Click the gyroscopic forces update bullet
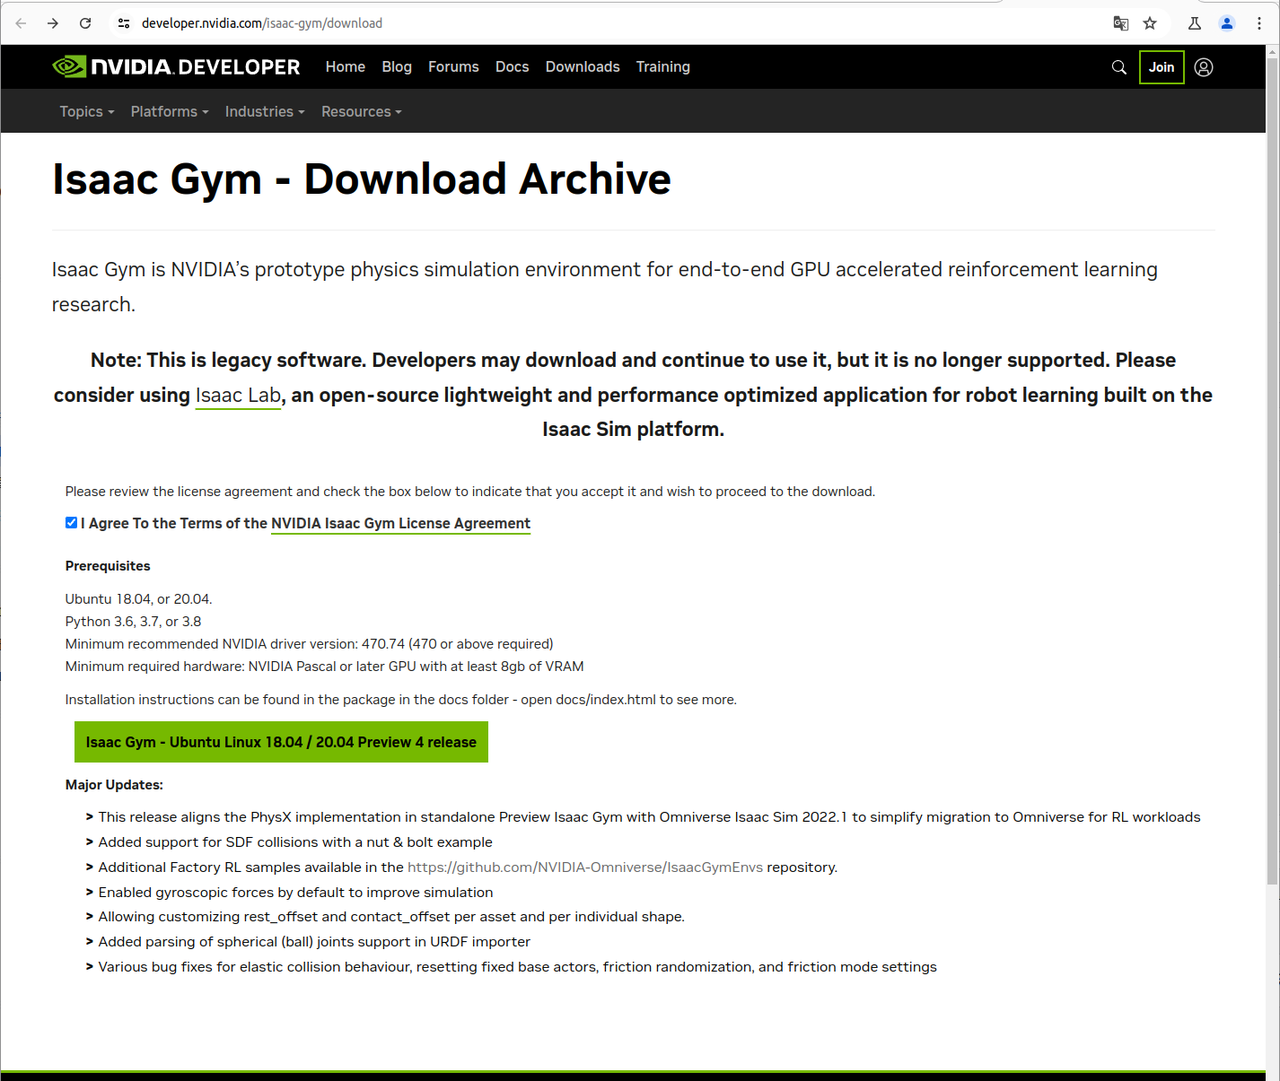1280x1081 pixels. point(295,892)
